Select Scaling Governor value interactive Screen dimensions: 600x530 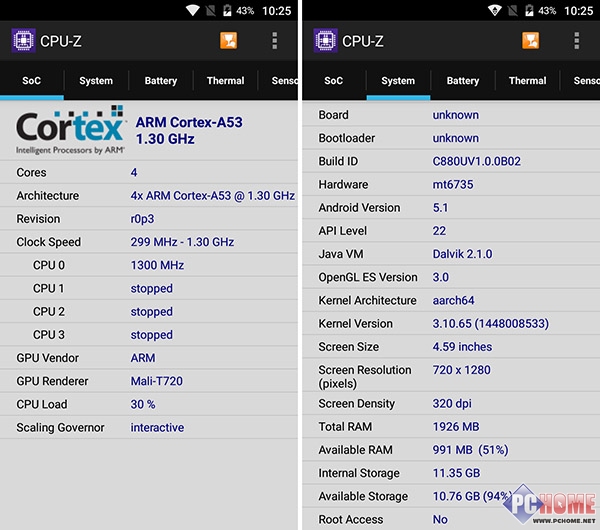coord(157,427)
